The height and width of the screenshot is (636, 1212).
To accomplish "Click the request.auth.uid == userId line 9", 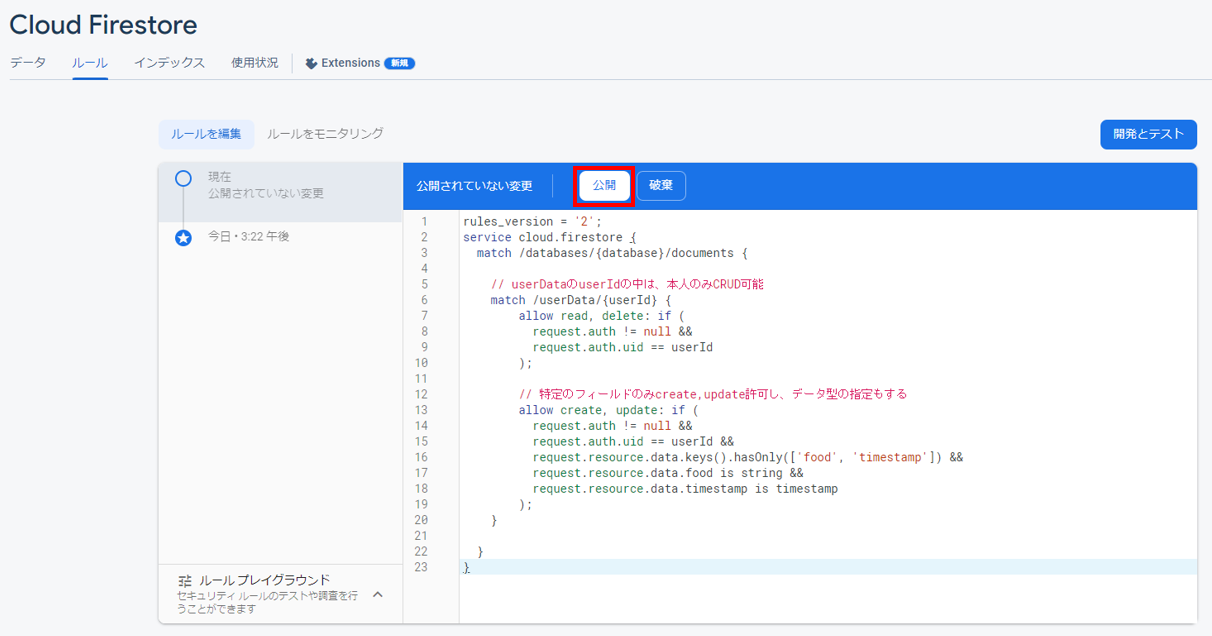I will click(x=622, y=347).
